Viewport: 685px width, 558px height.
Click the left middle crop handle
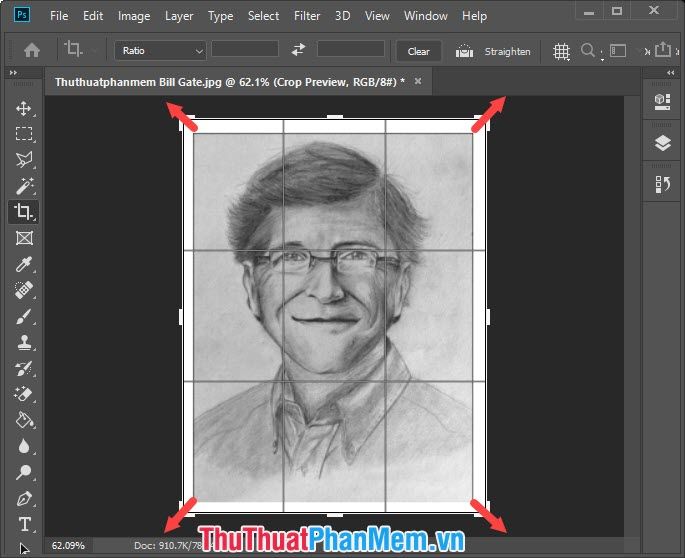[x=181, y=316]
